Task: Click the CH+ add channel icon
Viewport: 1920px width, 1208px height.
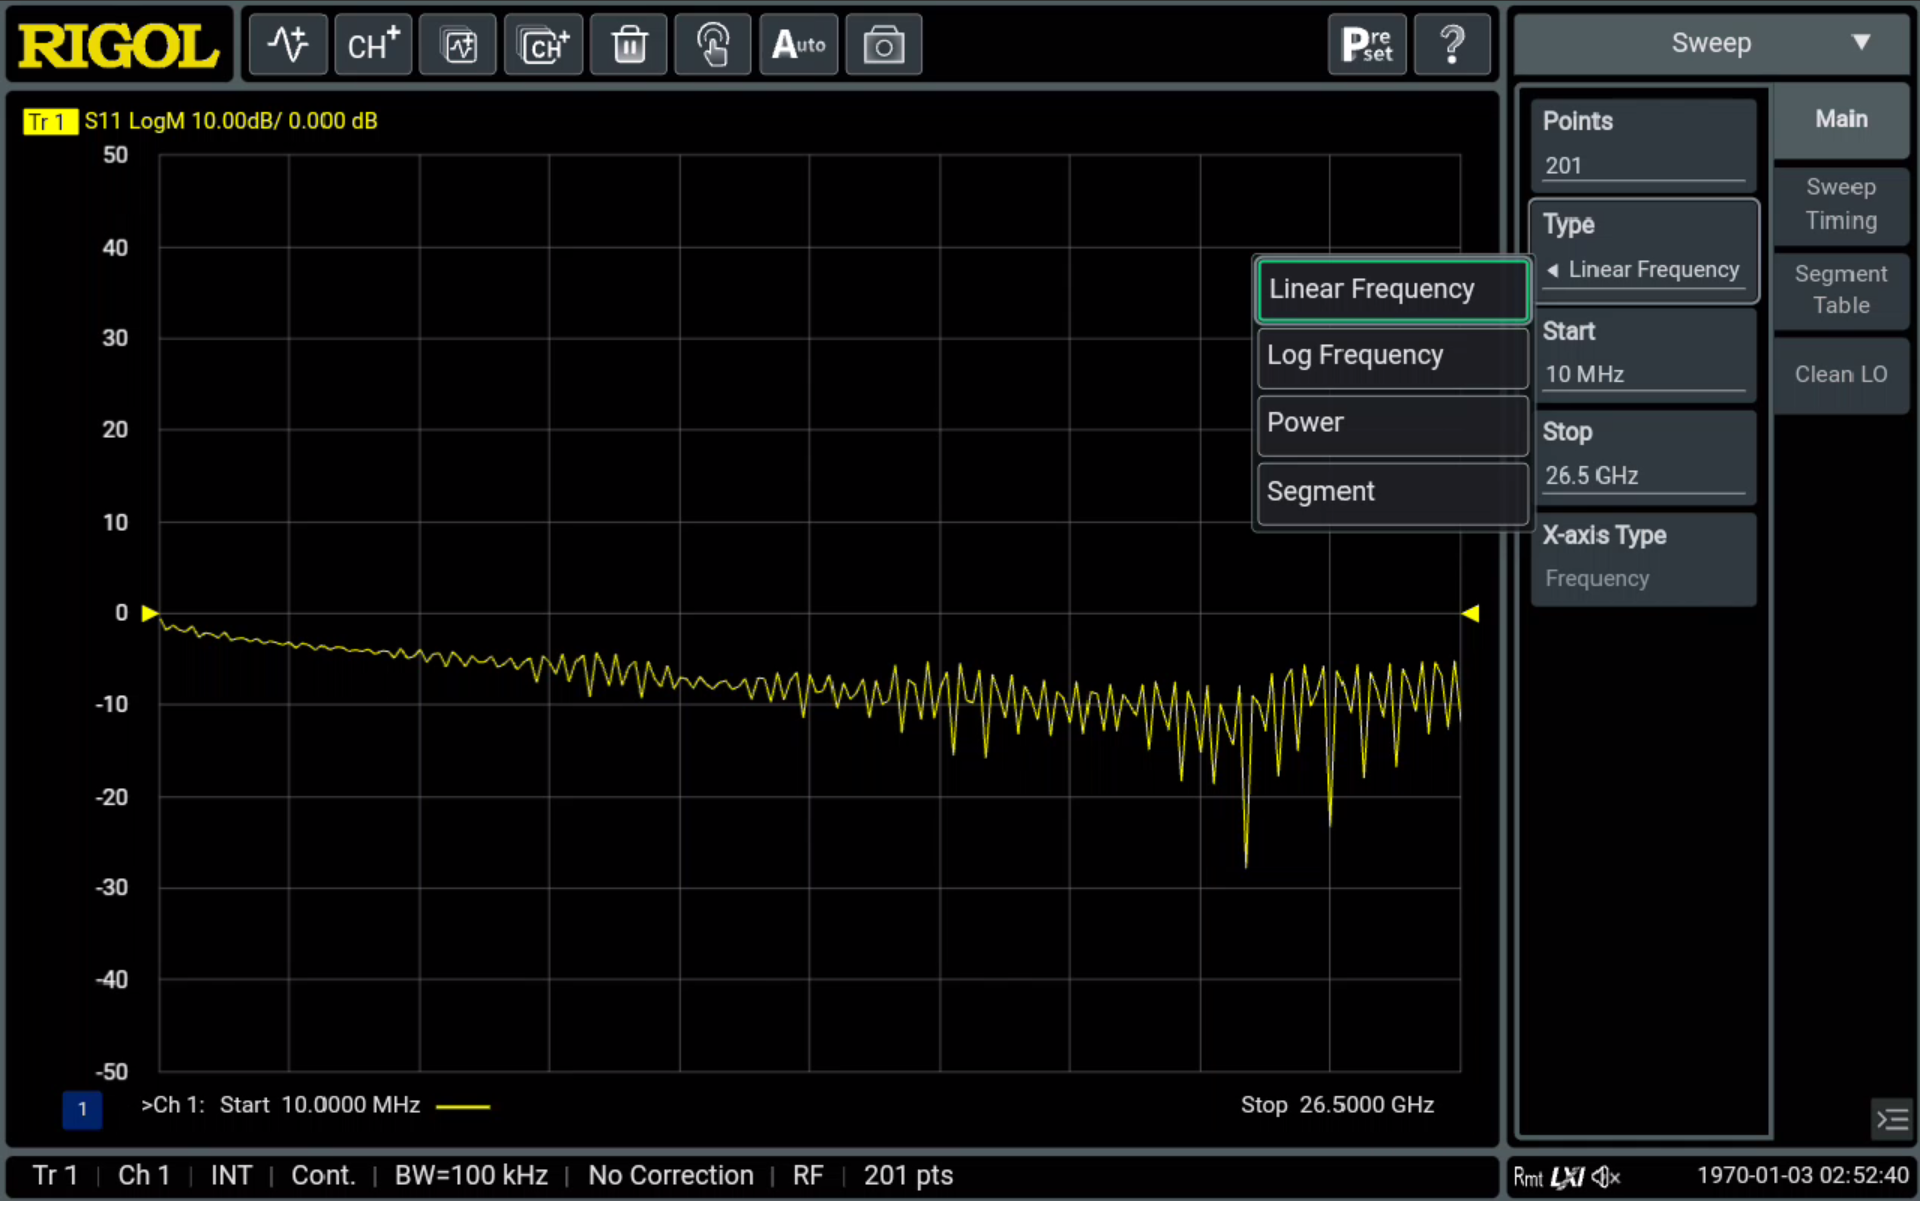Action: (373, 45)
